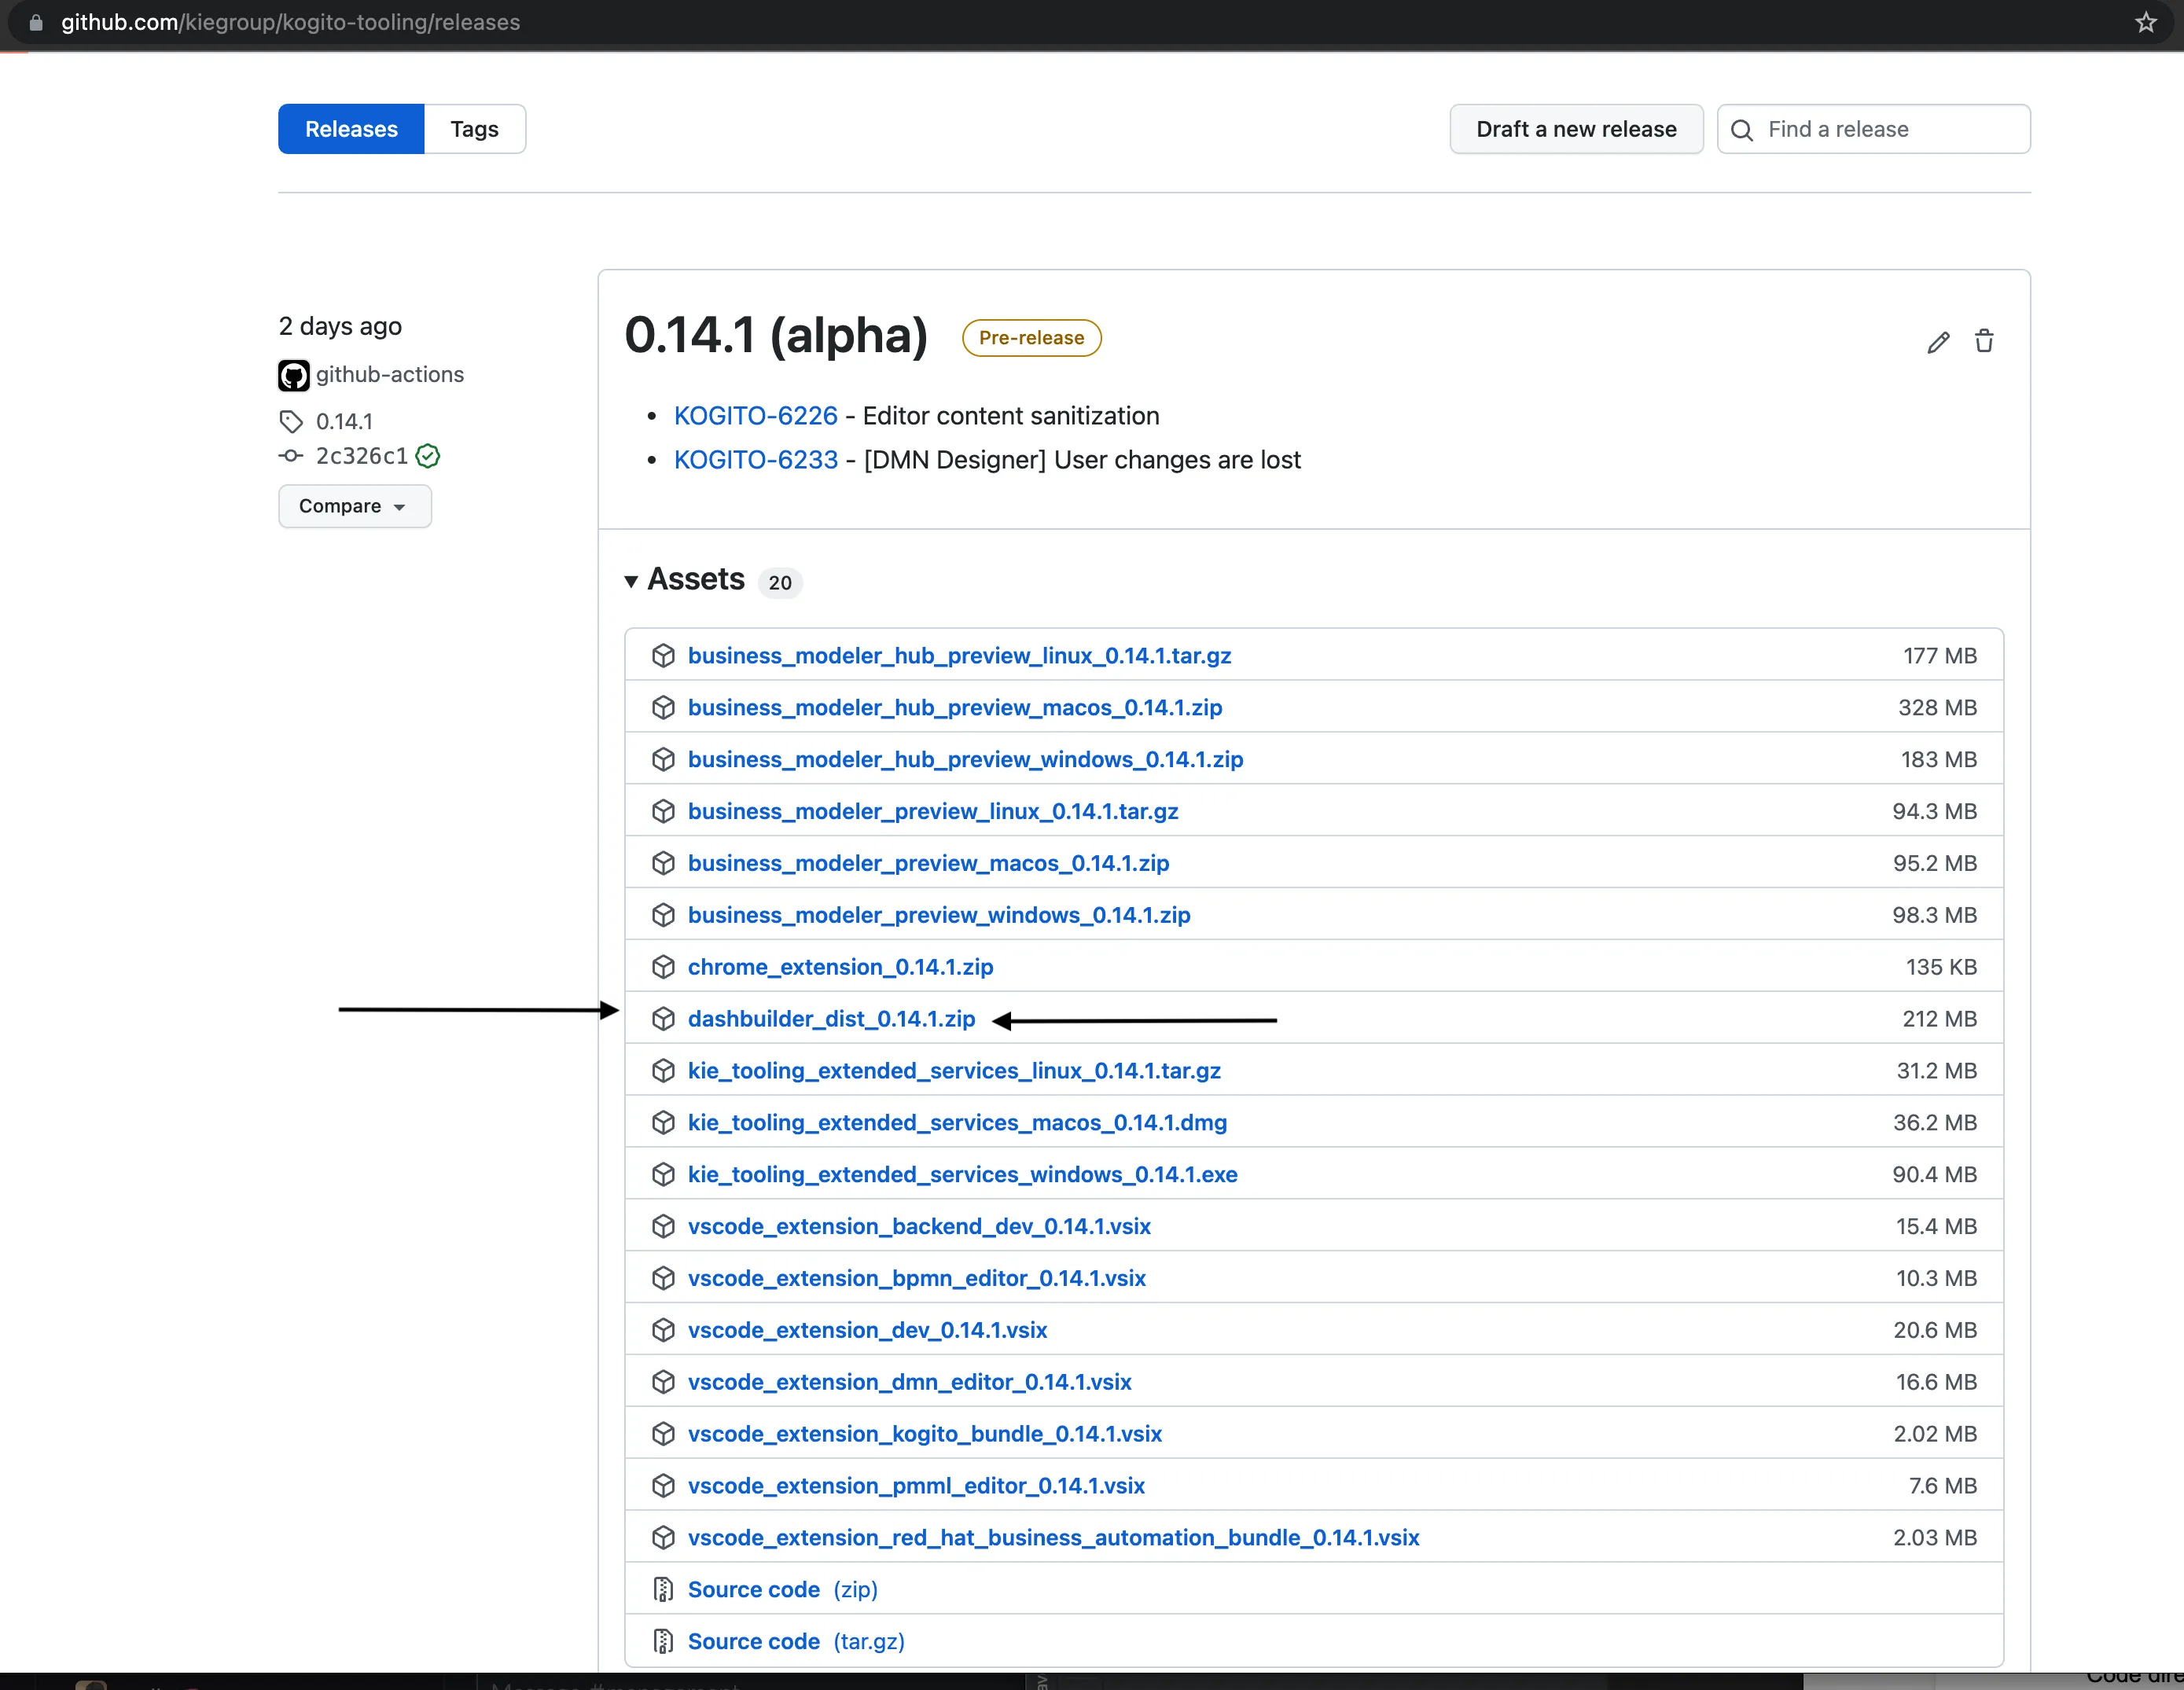This screenshot has width=2184, height=1690.
Task: Download business_modeler_preview_macos_0.14.1.zip
Action: point(928,863)
